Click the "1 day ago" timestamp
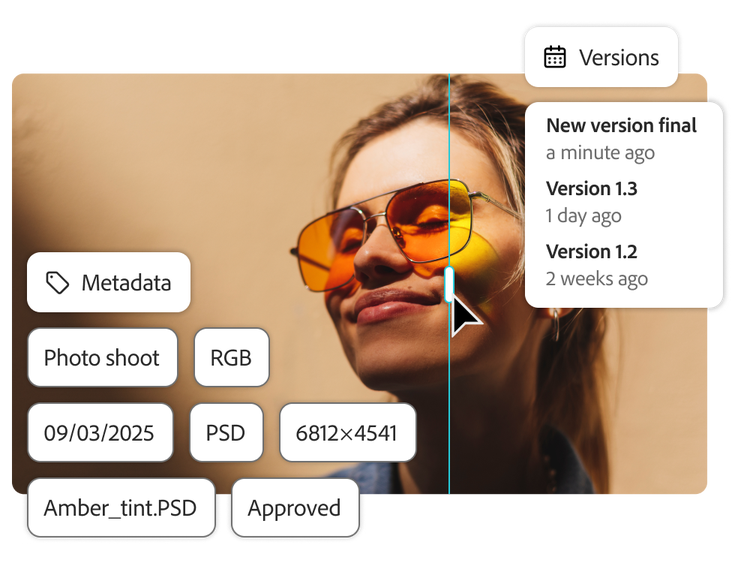This screenshot has width=750, height=563. click(x=583, y=216)
